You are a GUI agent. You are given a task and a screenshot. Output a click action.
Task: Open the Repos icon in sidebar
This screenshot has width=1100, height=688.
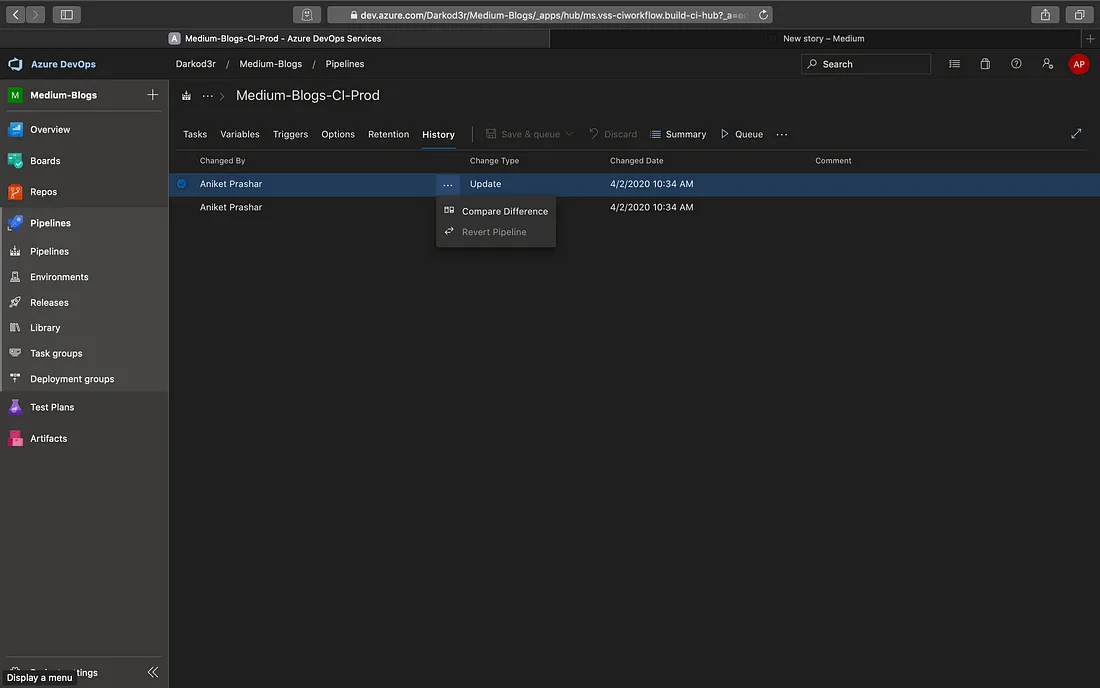(x=15, y=191)
